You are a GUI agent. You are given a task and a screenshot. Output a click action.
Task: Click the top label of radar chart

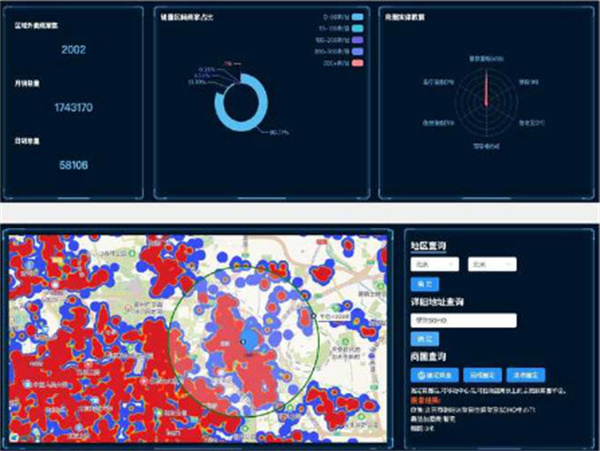486,58
